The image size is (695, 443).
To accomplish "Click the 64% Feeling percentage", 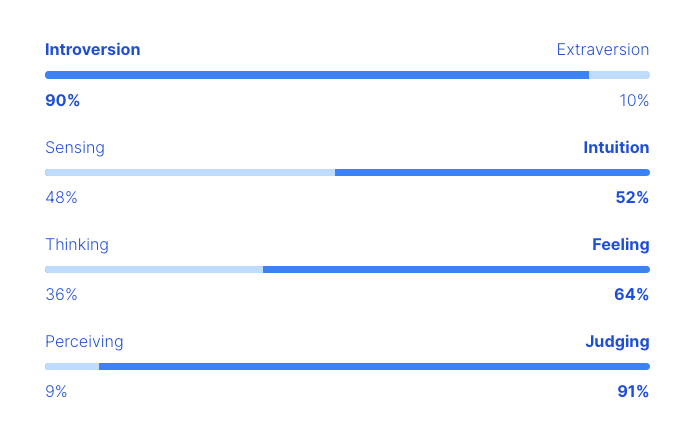I will 631,294.
